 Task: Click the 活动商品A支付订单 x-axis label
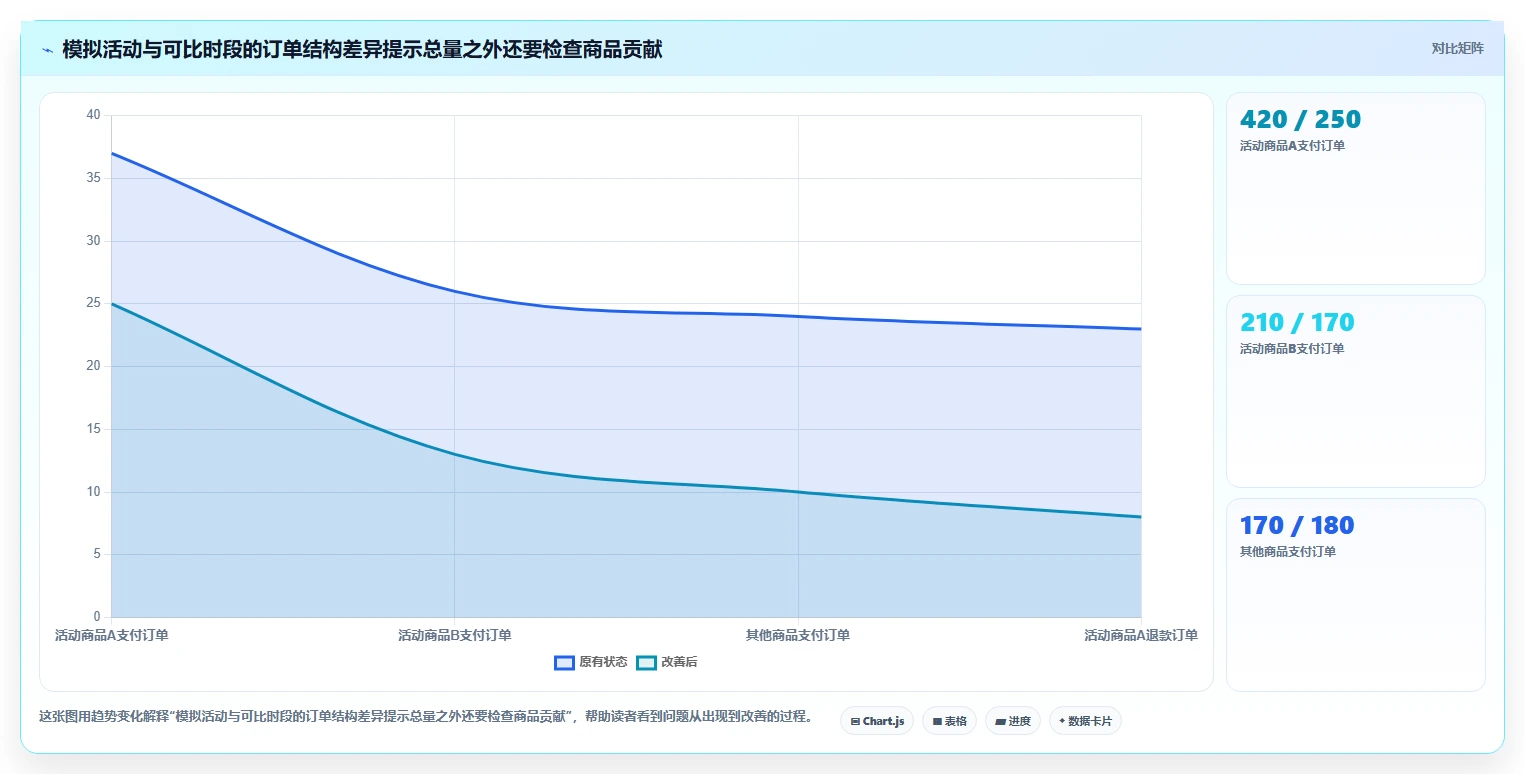112,635
